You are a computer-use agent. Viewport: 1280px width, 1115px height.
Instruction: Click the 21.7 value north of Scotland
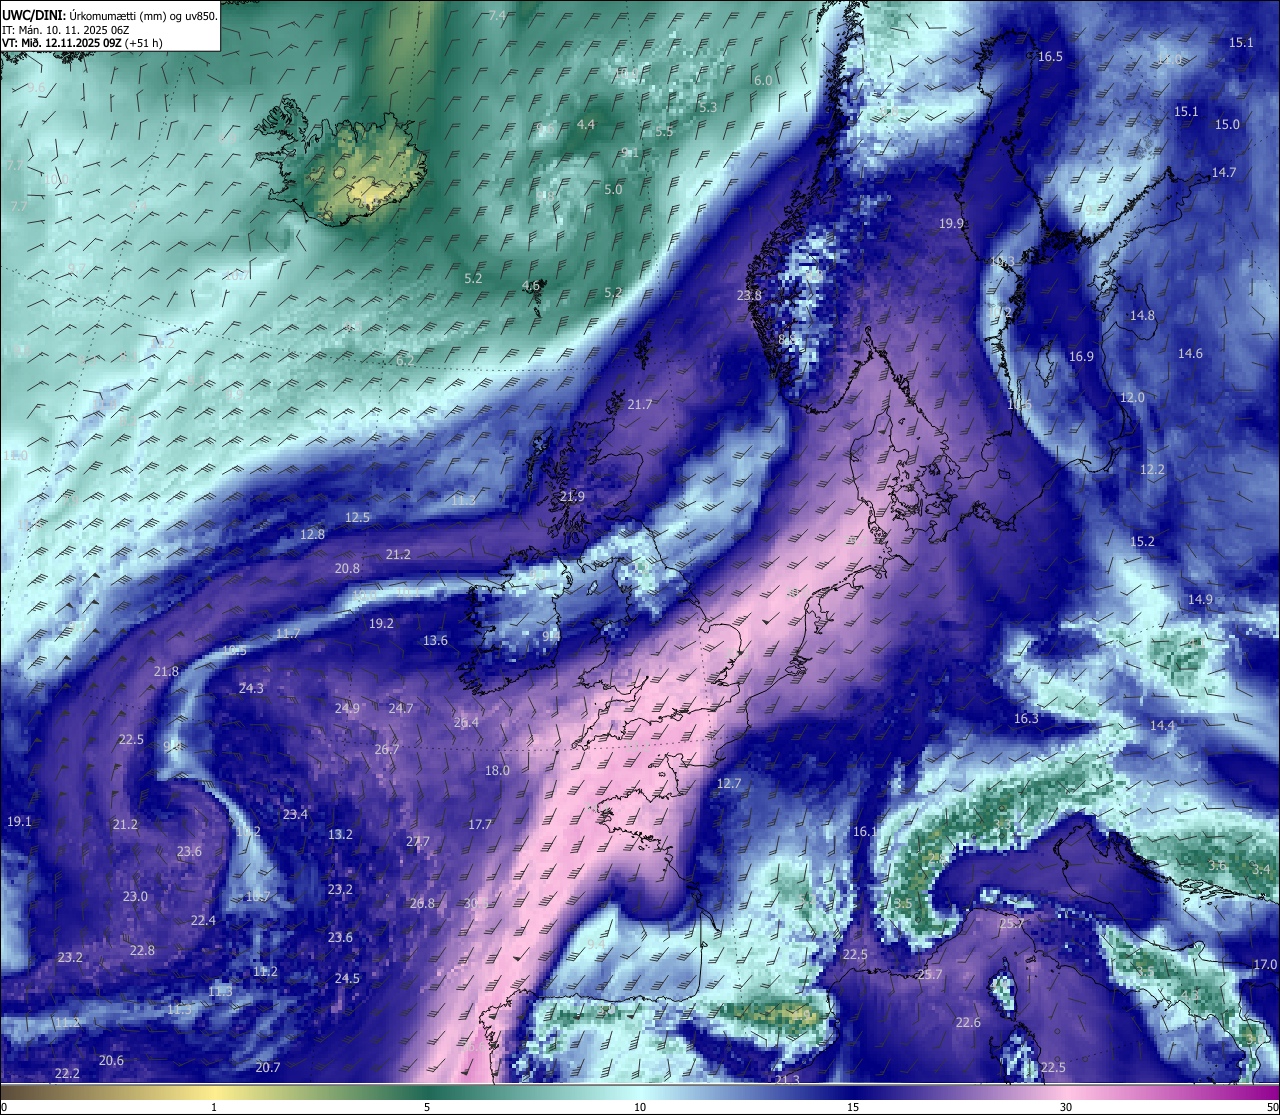[x=640, y=405]
